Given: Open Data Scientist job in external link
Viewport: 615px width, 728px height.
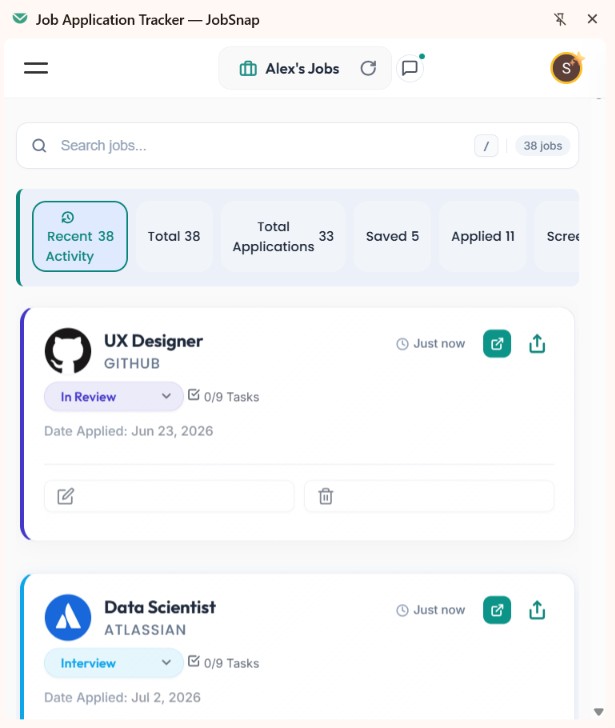Looking at the screenshot, I should pos(497,610).
